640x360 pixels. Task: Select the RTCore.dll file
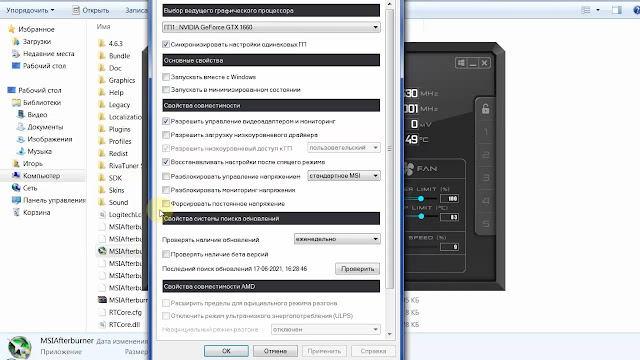click(x=120, y=324)
